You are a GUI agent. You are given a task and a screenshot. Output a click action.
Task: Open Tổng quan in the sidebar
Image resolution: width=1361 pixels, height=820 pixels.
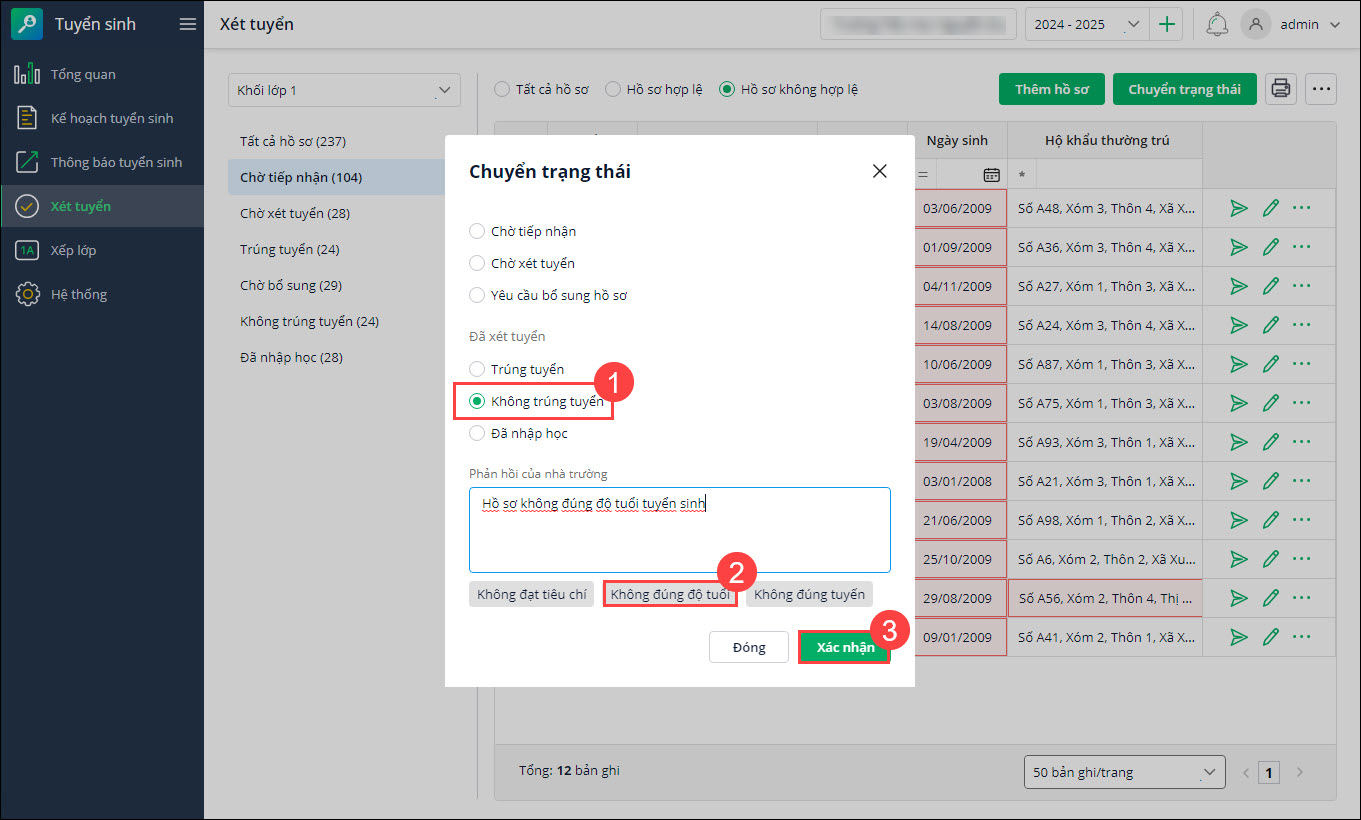pyautogui.click(x=102, y=74)
